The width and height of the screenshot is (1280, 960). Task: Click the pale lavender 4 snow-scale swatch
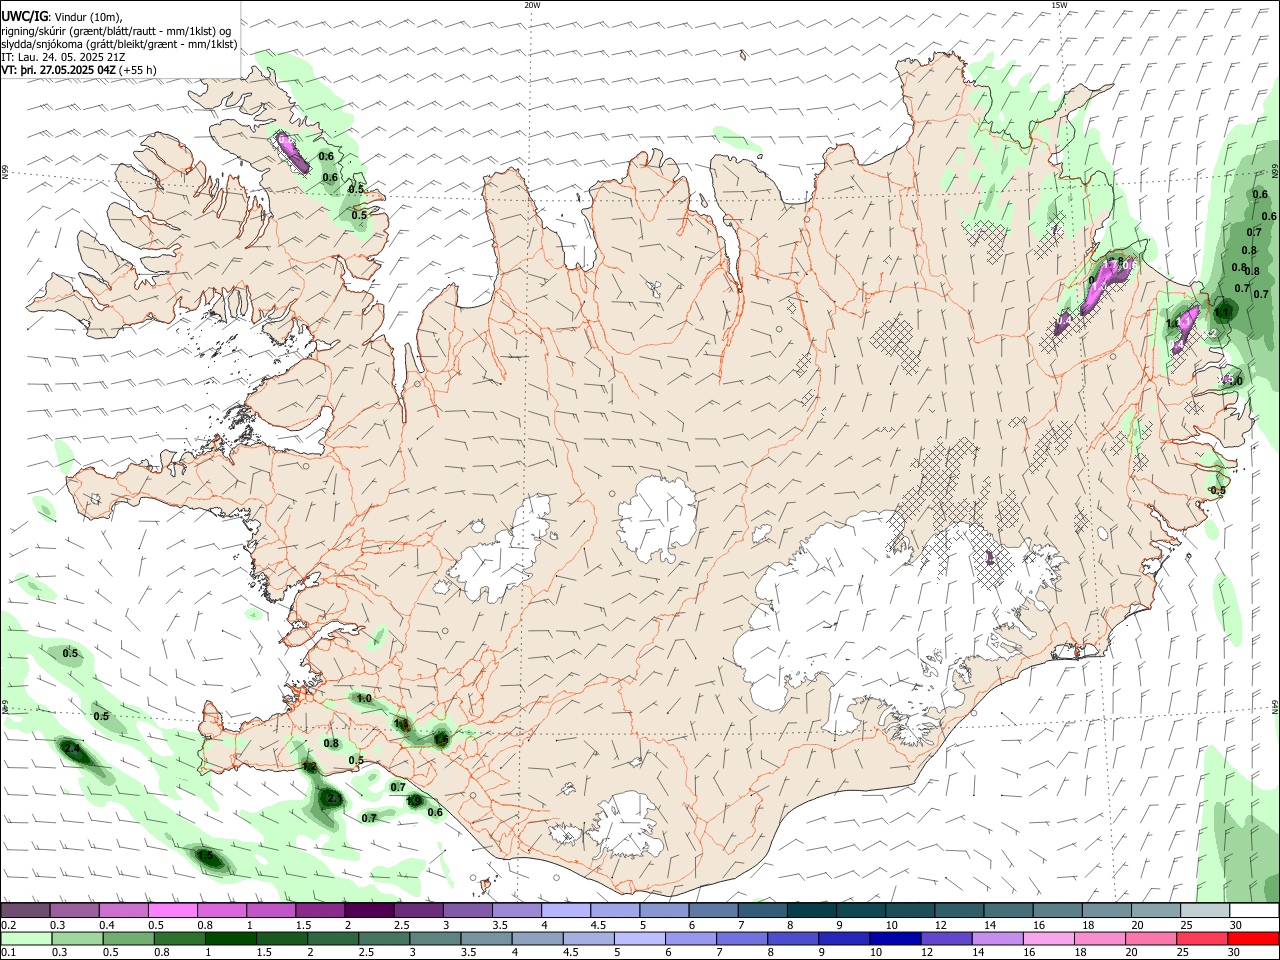coord(567,911)
